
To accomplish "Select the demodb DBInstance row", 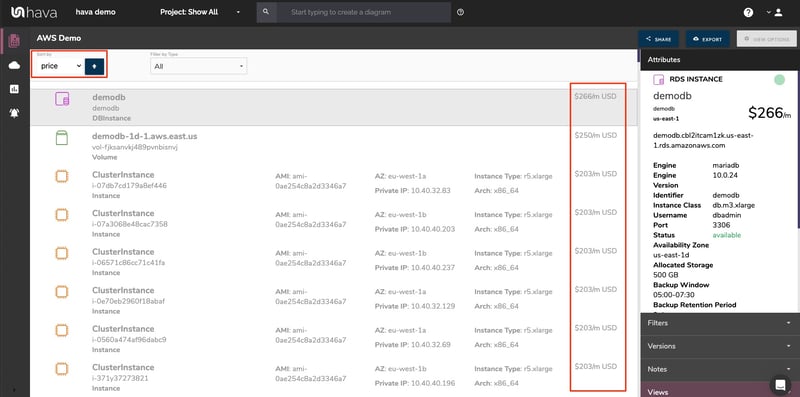I will [x=334, y=108].
